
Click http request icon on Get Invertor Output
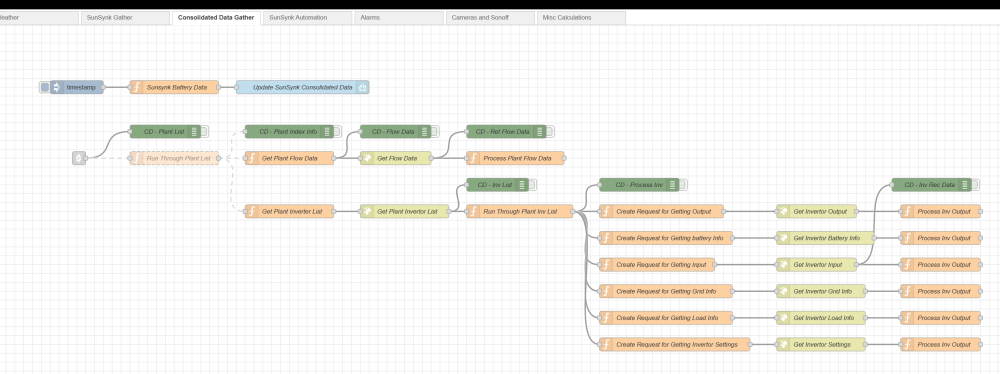(783, 211)
